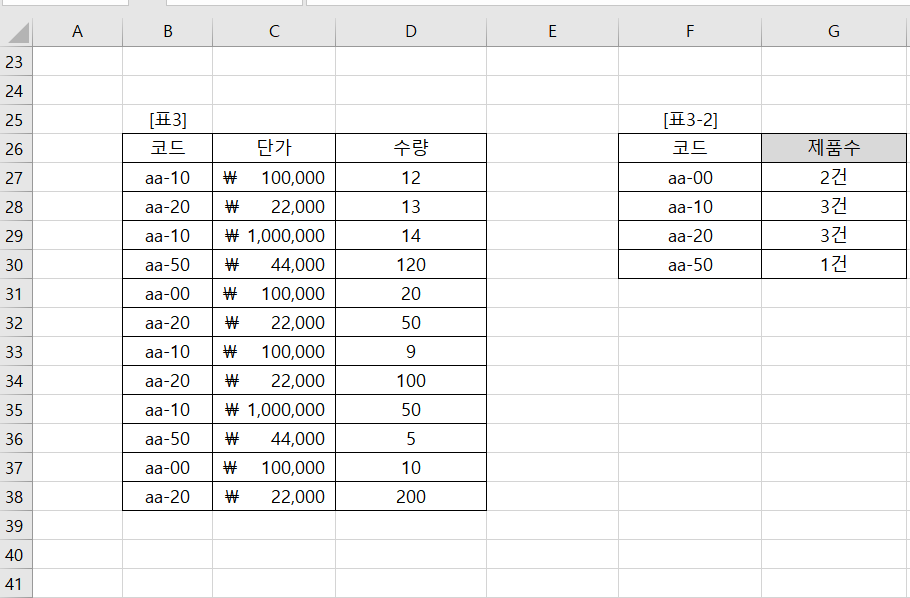Viewport: 910px width, 598px height.
Task: Click the 제품수 header cell
Action: click(x=834, y=149)
